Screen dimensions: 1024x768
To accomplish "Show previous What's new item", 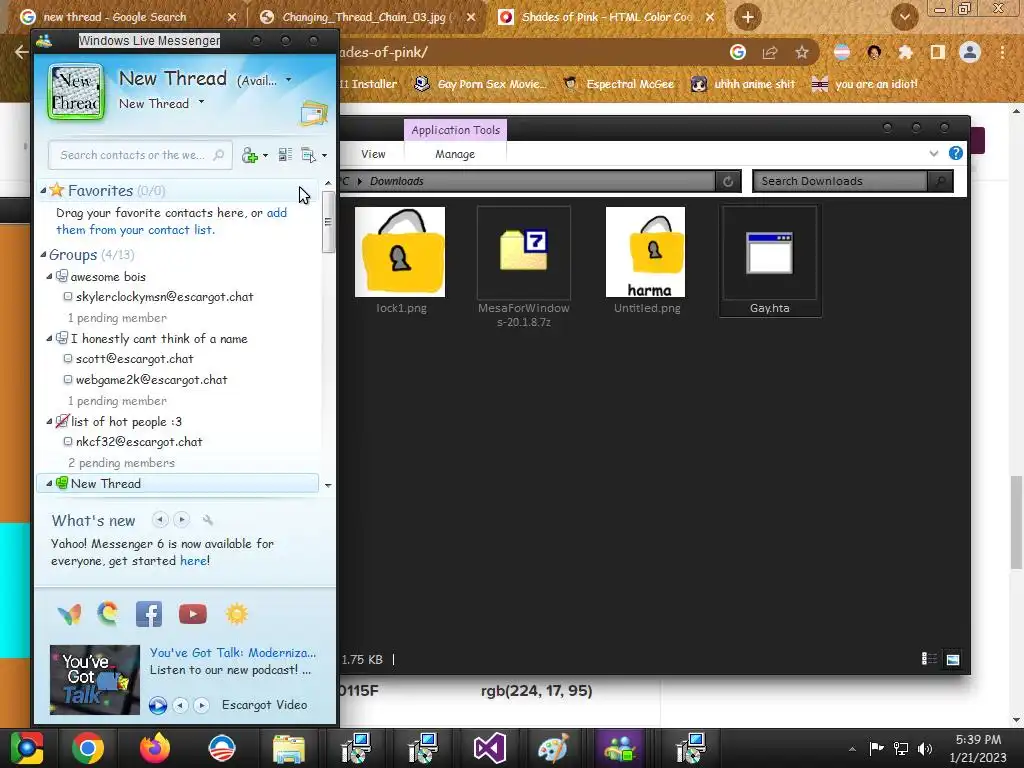I will [x=160, y=520].
